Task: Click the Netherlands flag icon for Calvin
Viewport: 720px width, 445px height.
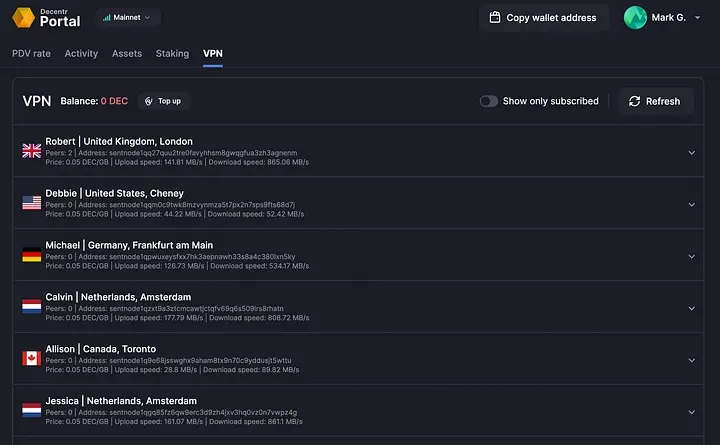Action: click(31, 307)
